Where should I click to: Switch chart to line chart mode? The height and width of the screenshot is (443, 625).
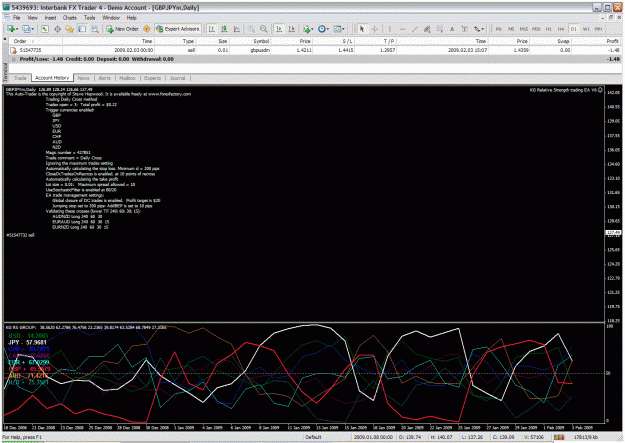237,29
